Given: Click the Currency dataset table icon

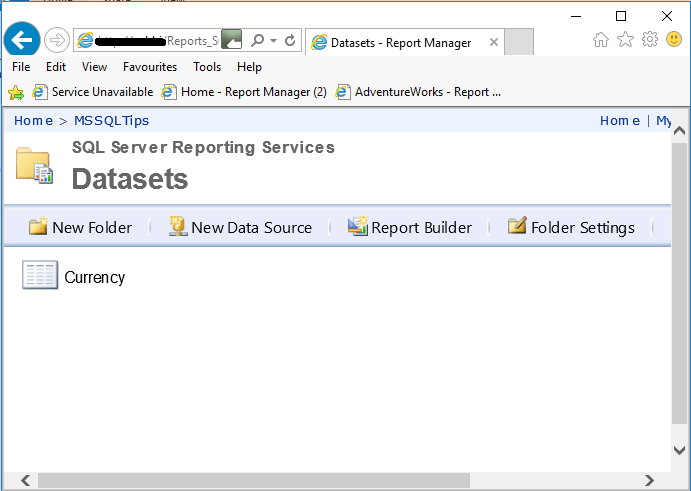Looking at the screenshot, I should [x=40, y=275].
